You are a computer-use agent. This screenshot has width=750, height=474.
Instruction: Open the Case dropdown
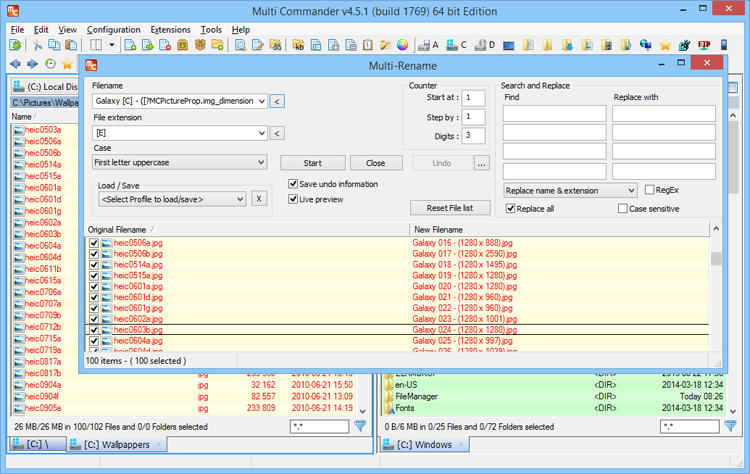pyautogui.click(x=179, y=162)
